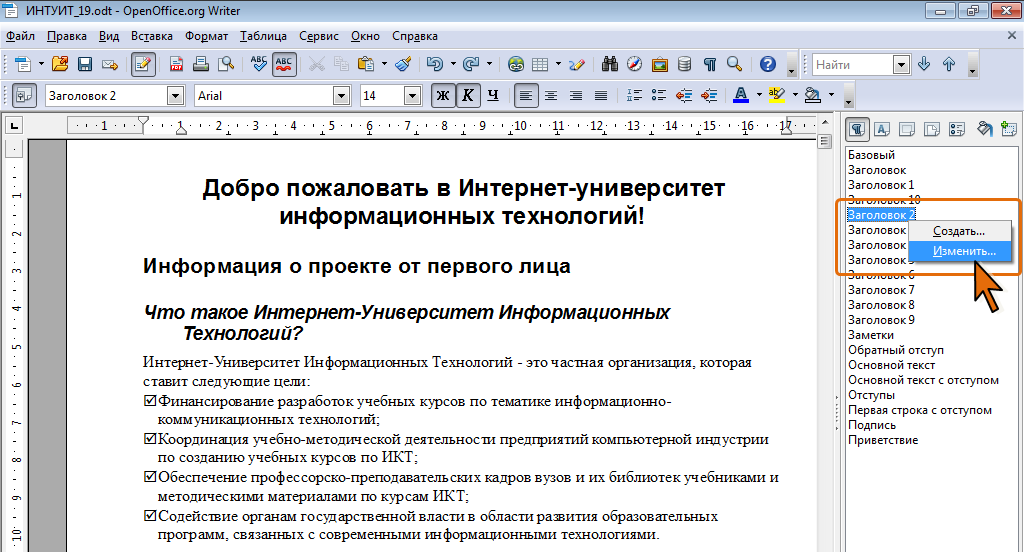Click the Open file folder icon

tap(60, 64)
